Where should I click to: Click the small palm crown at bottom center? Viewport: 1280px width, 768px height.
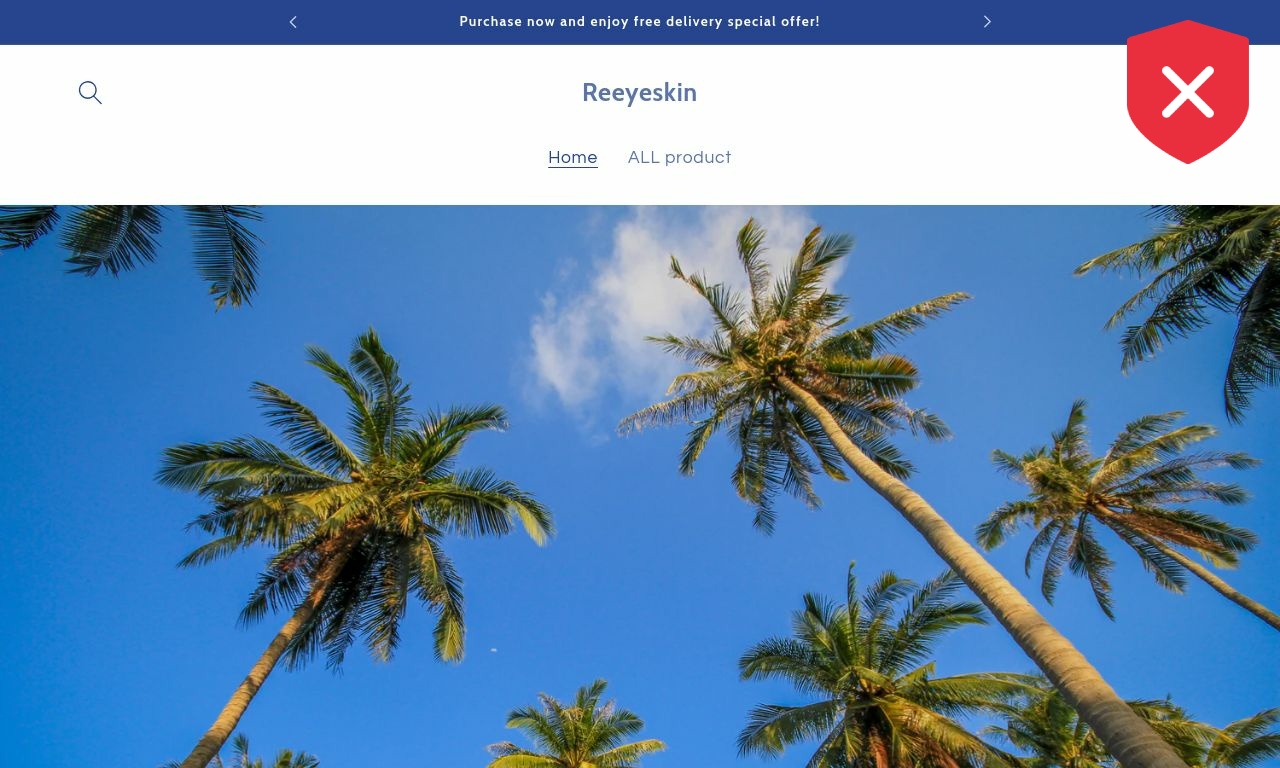point(575,730)
